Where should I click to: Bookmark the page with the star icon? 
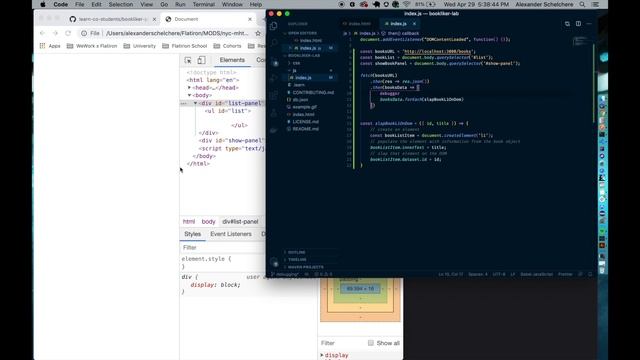[x=258, y=33]
